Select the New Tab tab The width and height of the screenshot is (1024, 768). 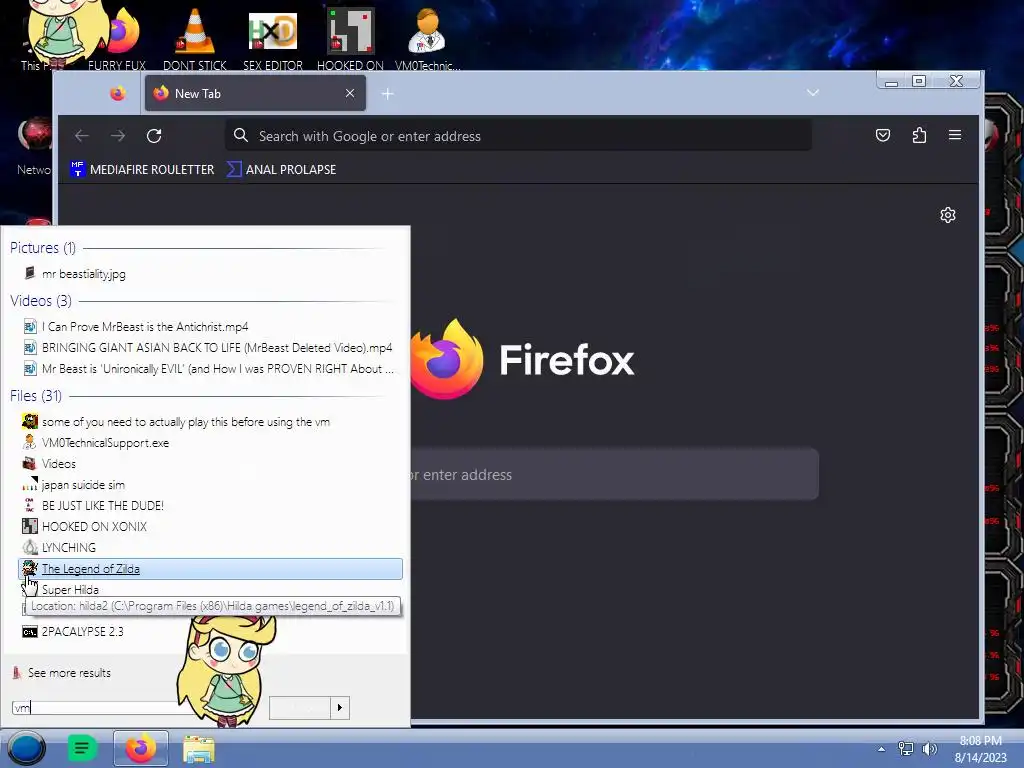coord(255,93)
